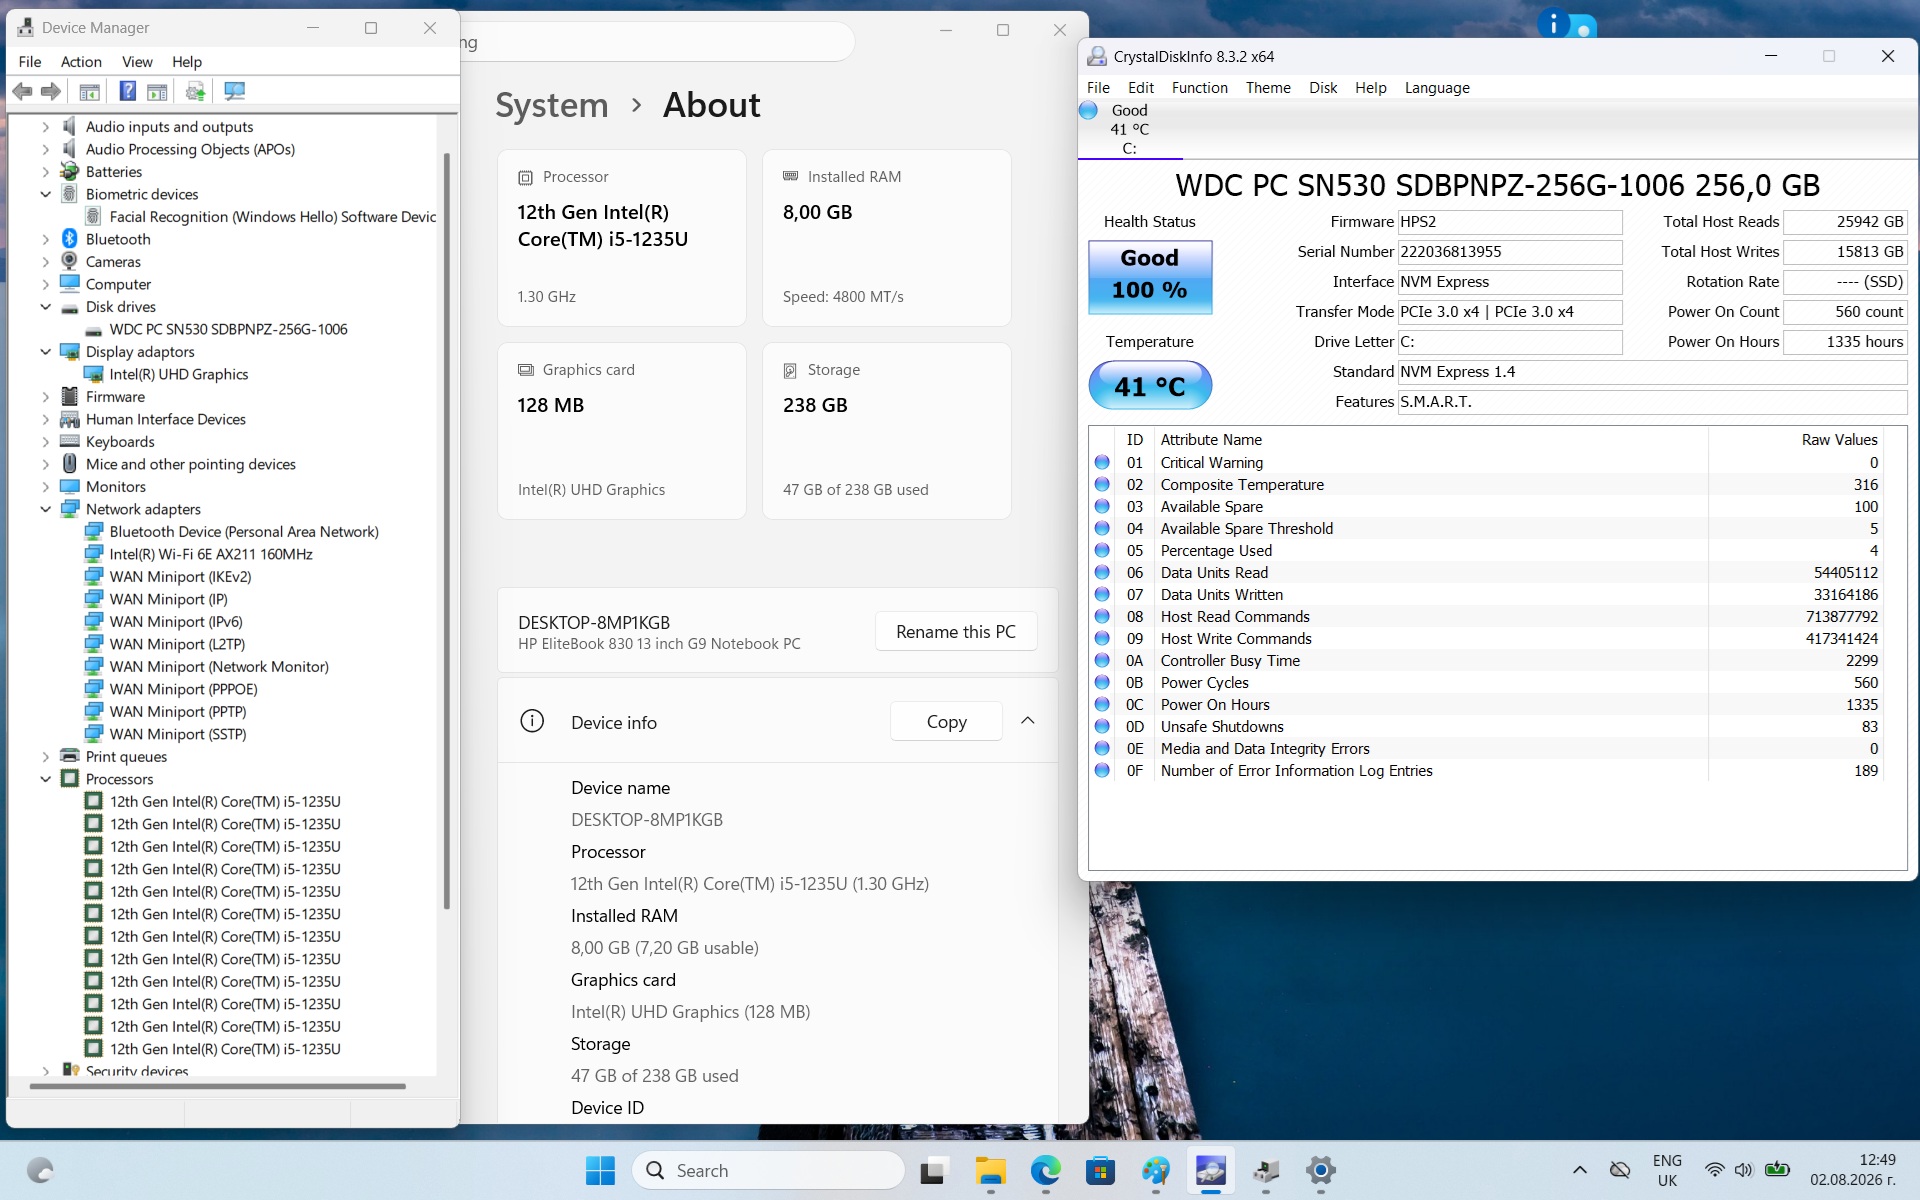Viewport: 1920px width, 1200px height.
Task: Collapse the Processors node
Action: pyautogui.click(x=45, y=779)
